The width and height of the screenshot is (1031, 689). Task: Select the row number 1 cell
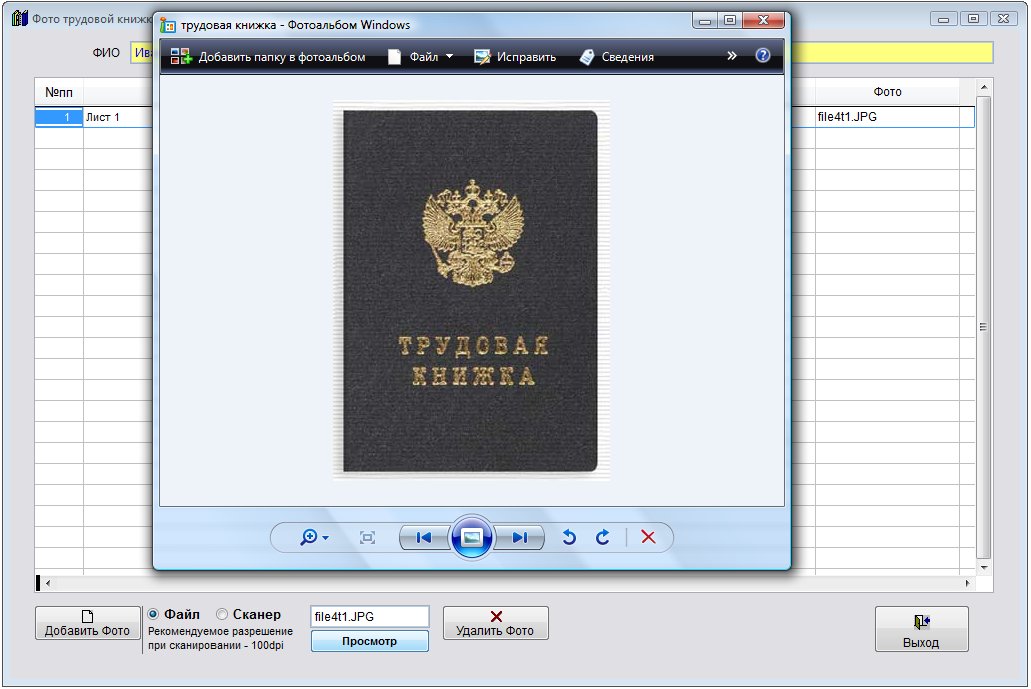59,117
